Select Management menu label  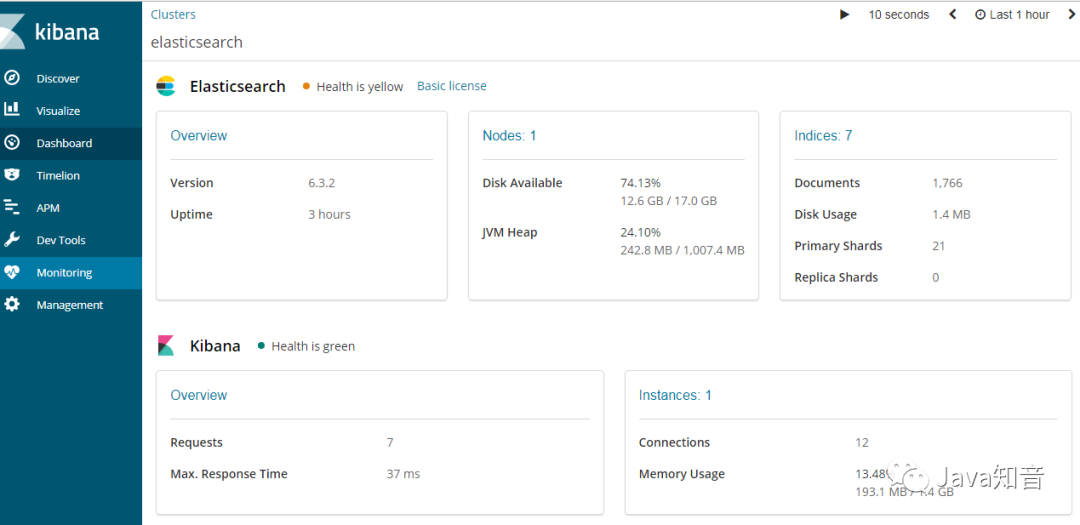(x=70, y=305)
